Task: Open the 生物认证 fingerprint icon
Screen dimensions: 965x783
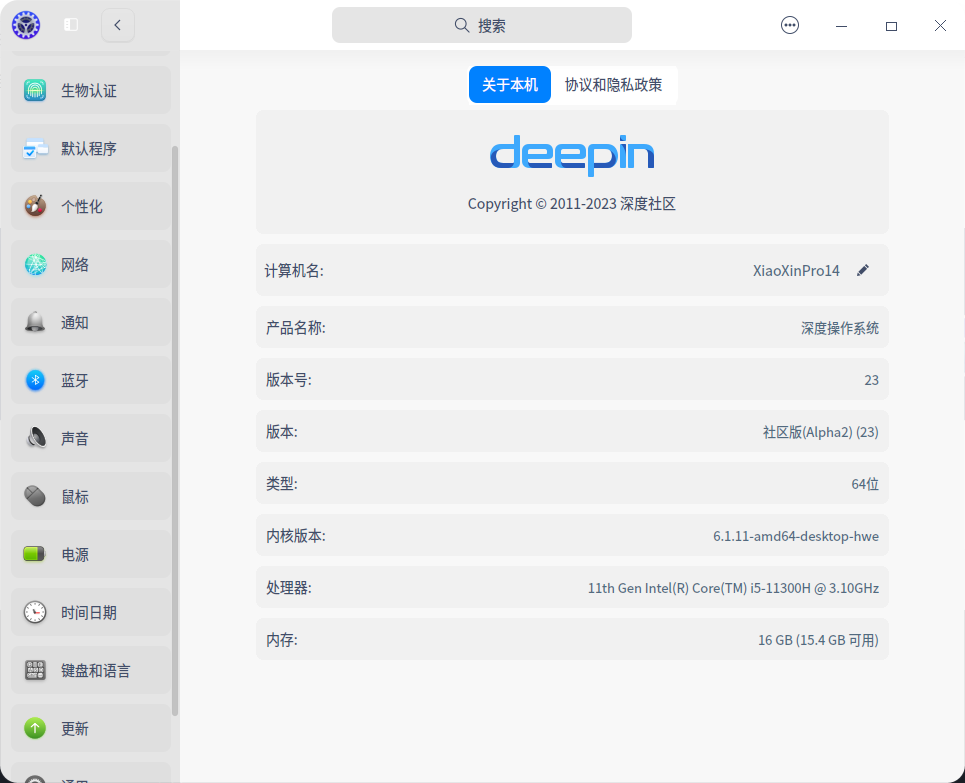Action: pos(35,90)
